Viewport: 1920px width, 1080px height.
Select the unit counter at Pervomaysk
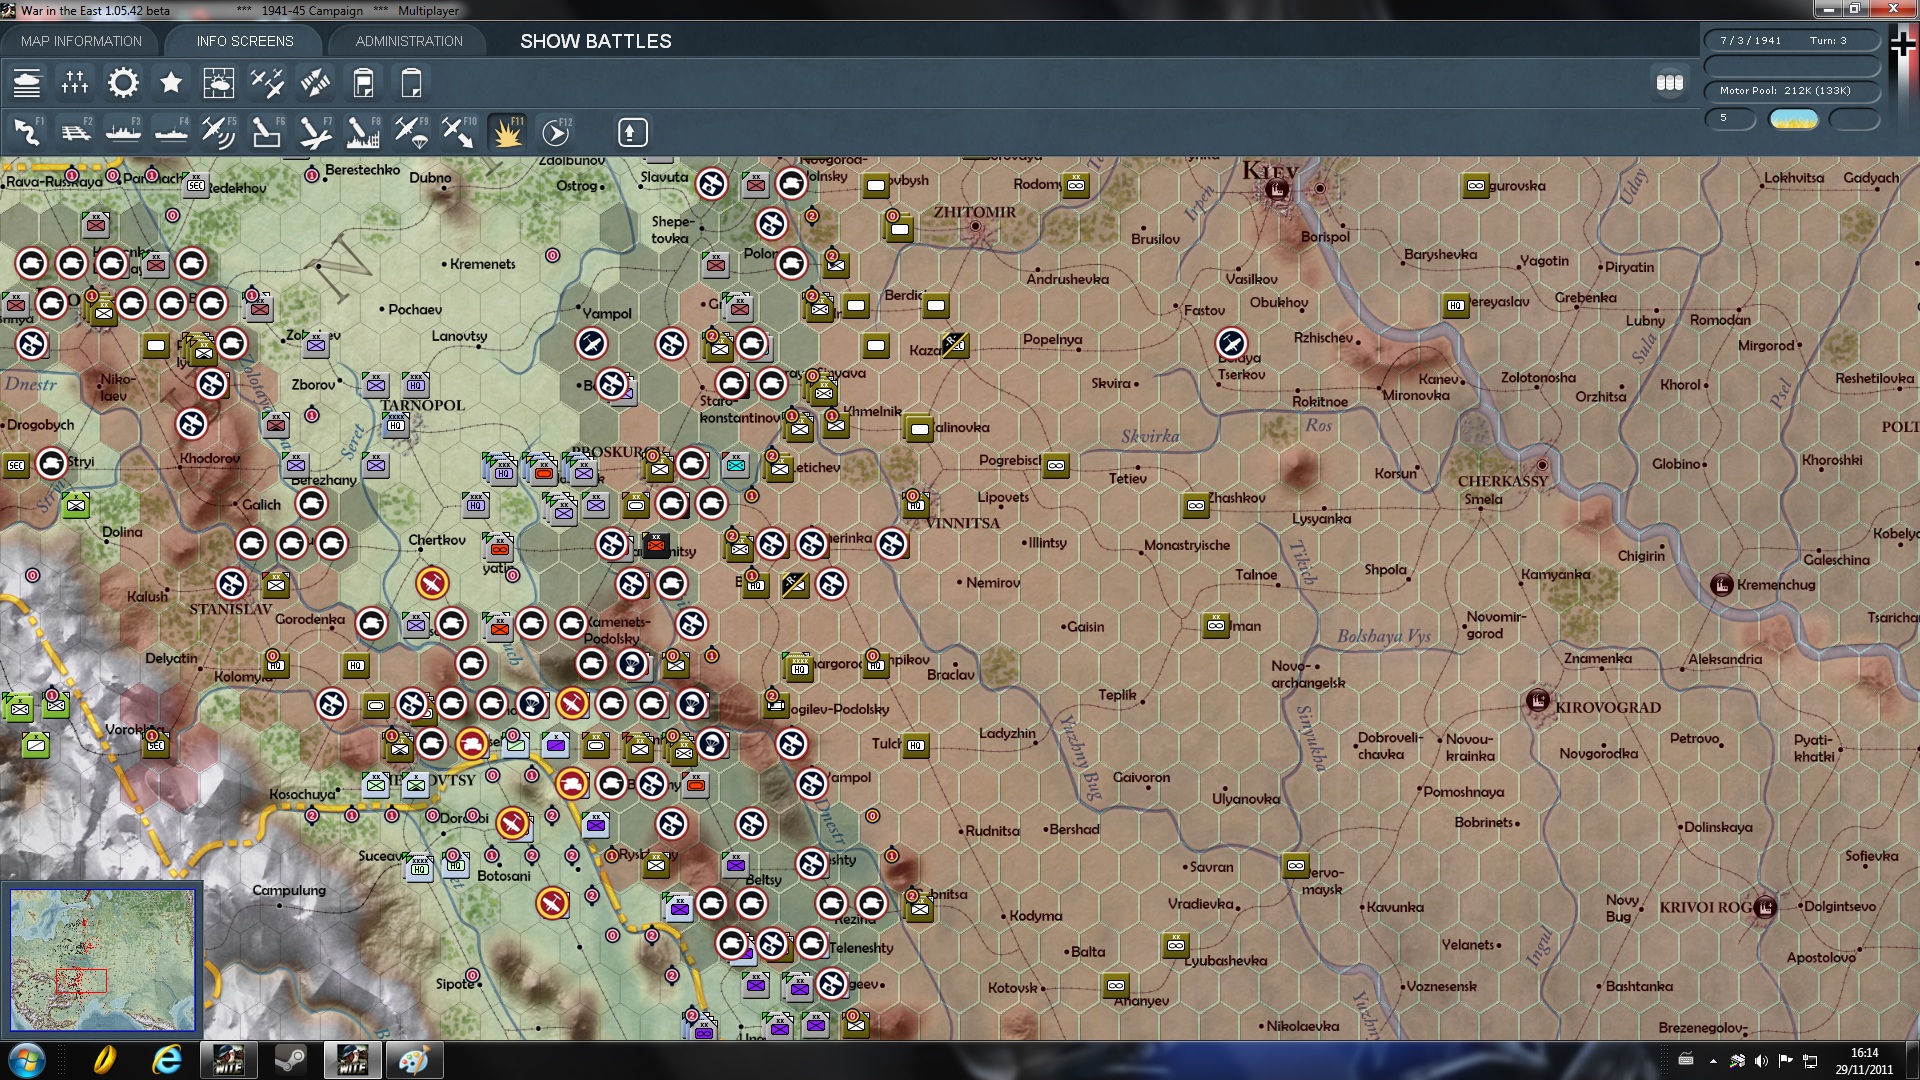[1295, 865]
